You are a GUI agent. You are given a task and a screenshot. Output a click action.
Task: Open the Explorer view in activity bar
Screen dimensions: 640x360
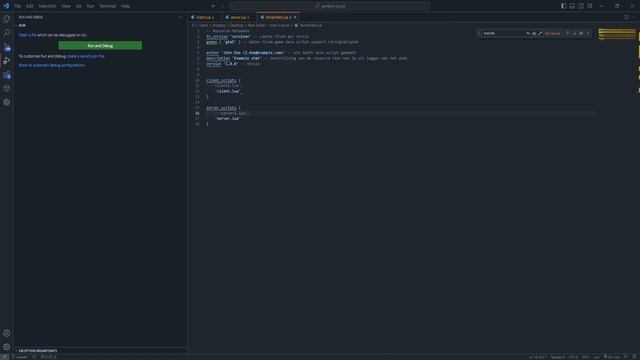click(x=7, y=19)
